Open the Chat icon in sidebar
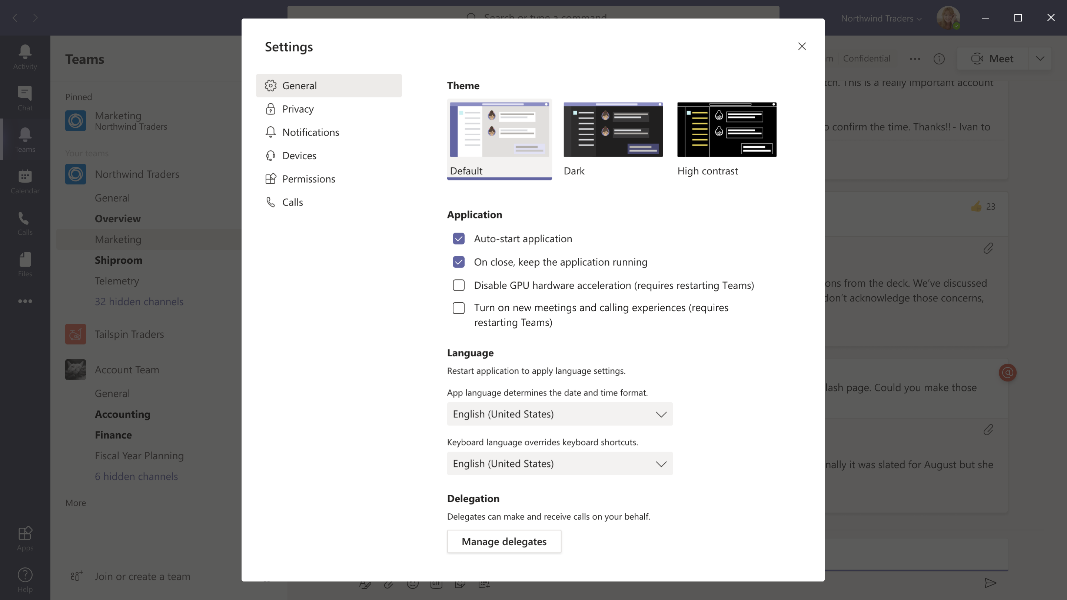Viewport: 1067px width, 600px height. (25, 97)
